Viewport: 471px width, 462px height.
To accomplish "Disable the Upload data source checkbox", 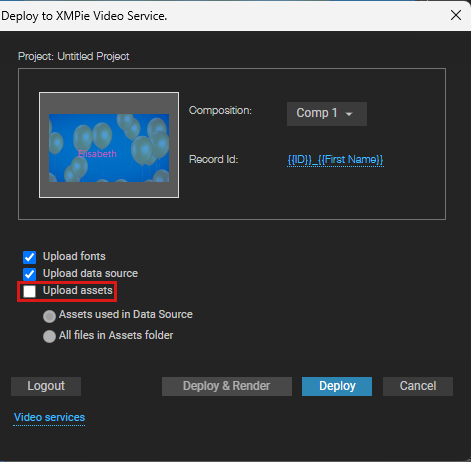I will (29, 274).
